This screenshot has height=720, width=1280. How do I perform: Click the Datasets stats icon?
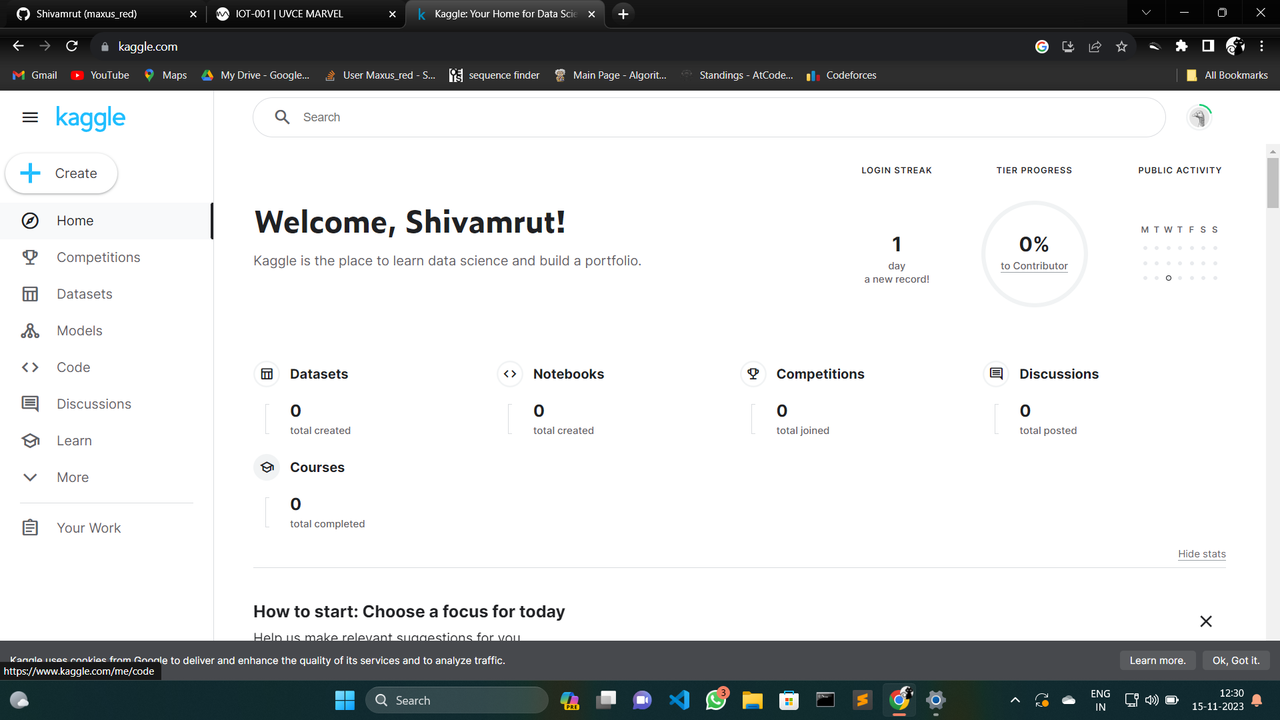(x=267, y=374)
